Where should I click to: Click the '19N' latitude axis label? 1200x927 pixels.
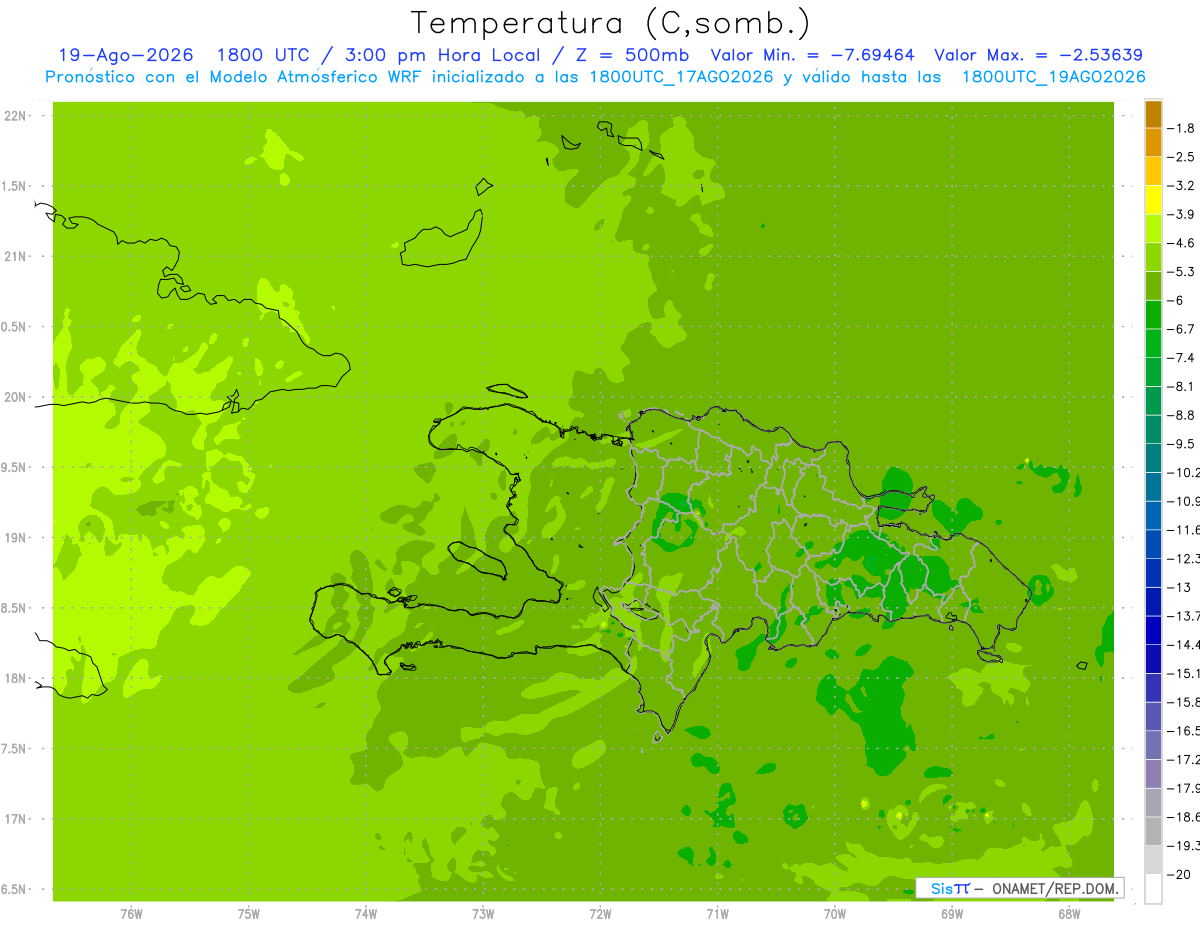pyautogui.click(x=15, y=538)
